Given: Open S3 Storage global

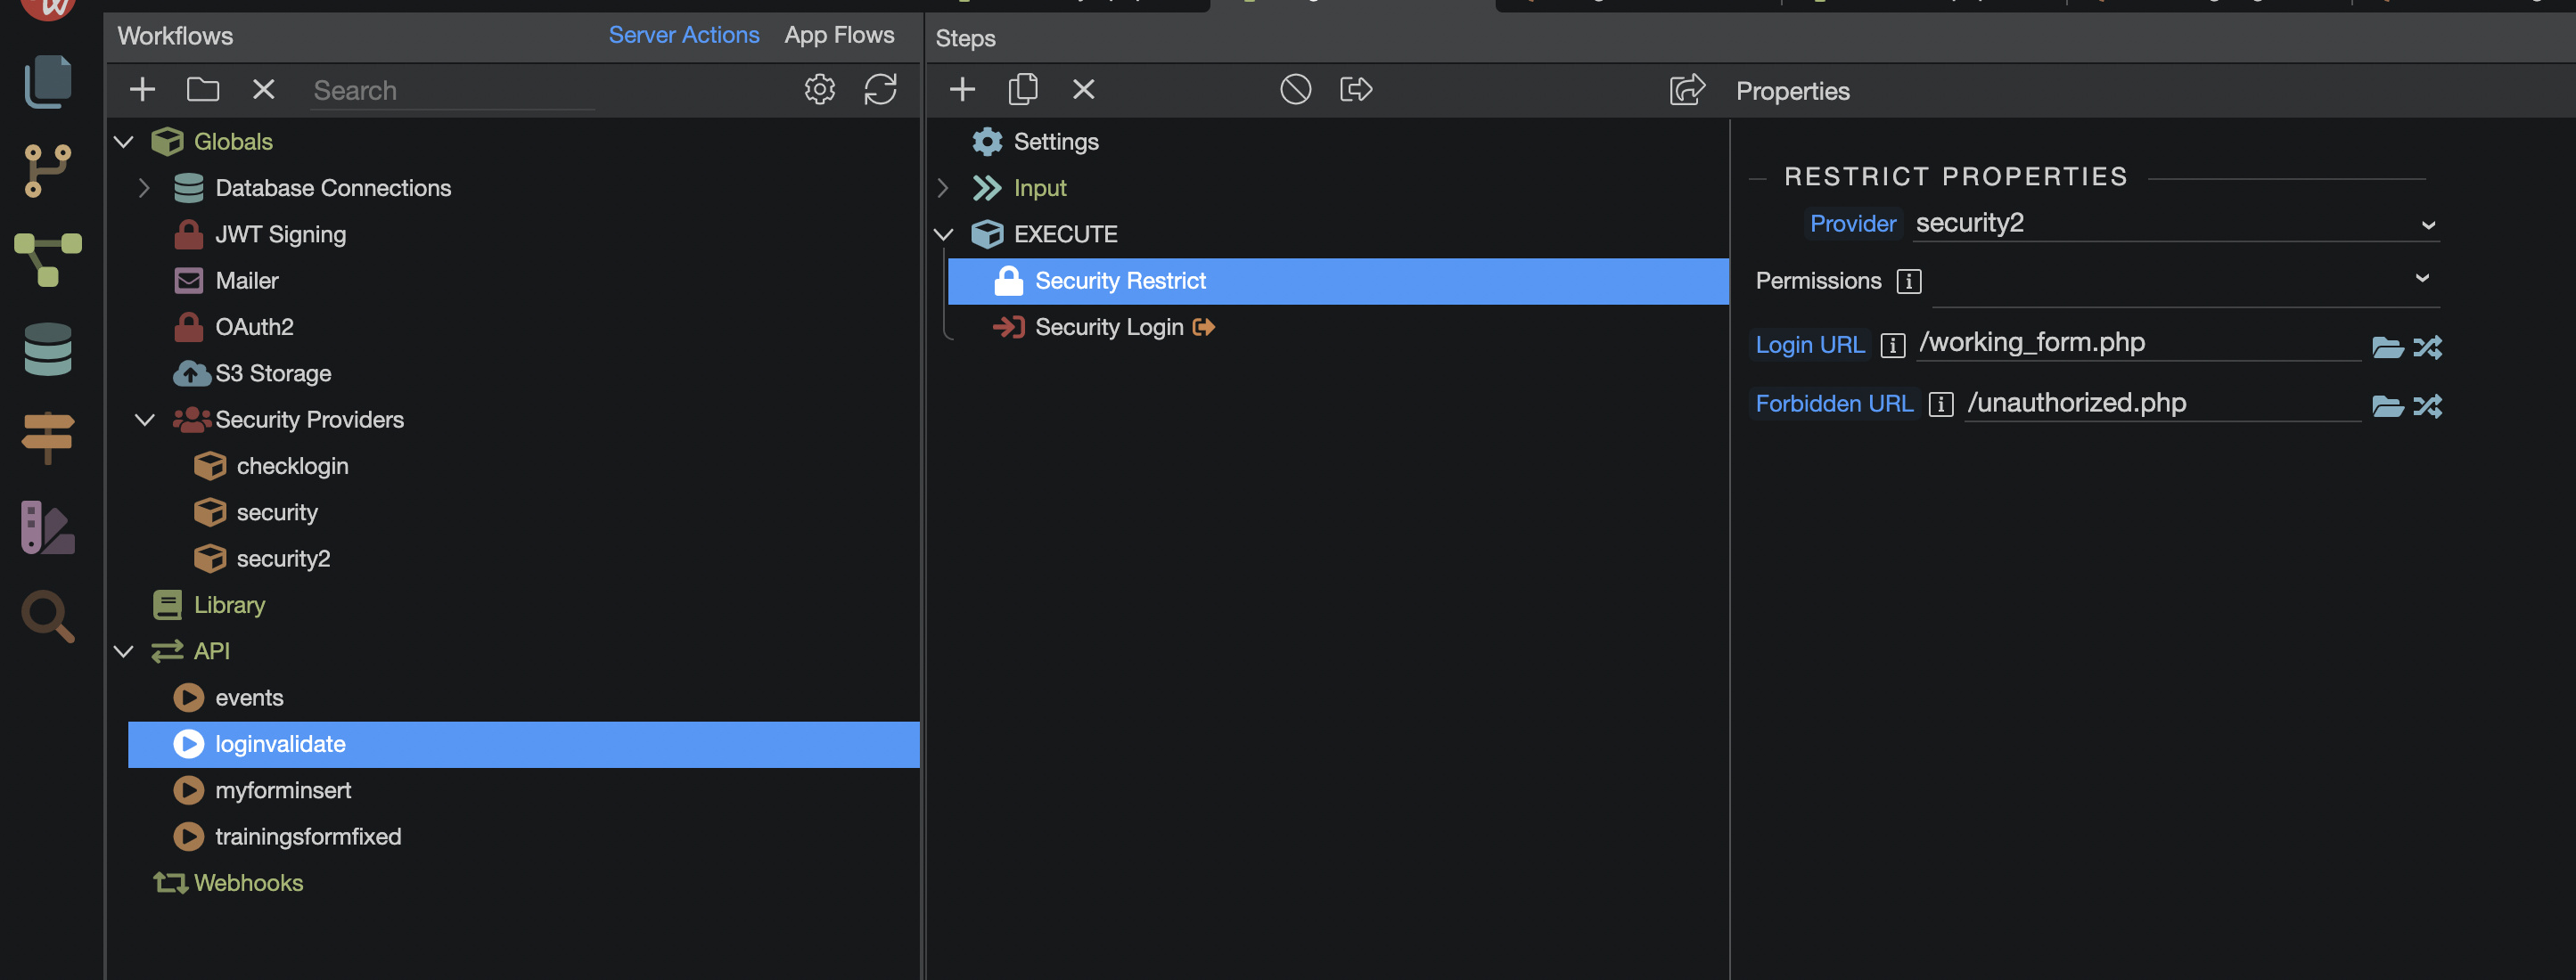Looking at the screenshot, I should tap(273, 373).
